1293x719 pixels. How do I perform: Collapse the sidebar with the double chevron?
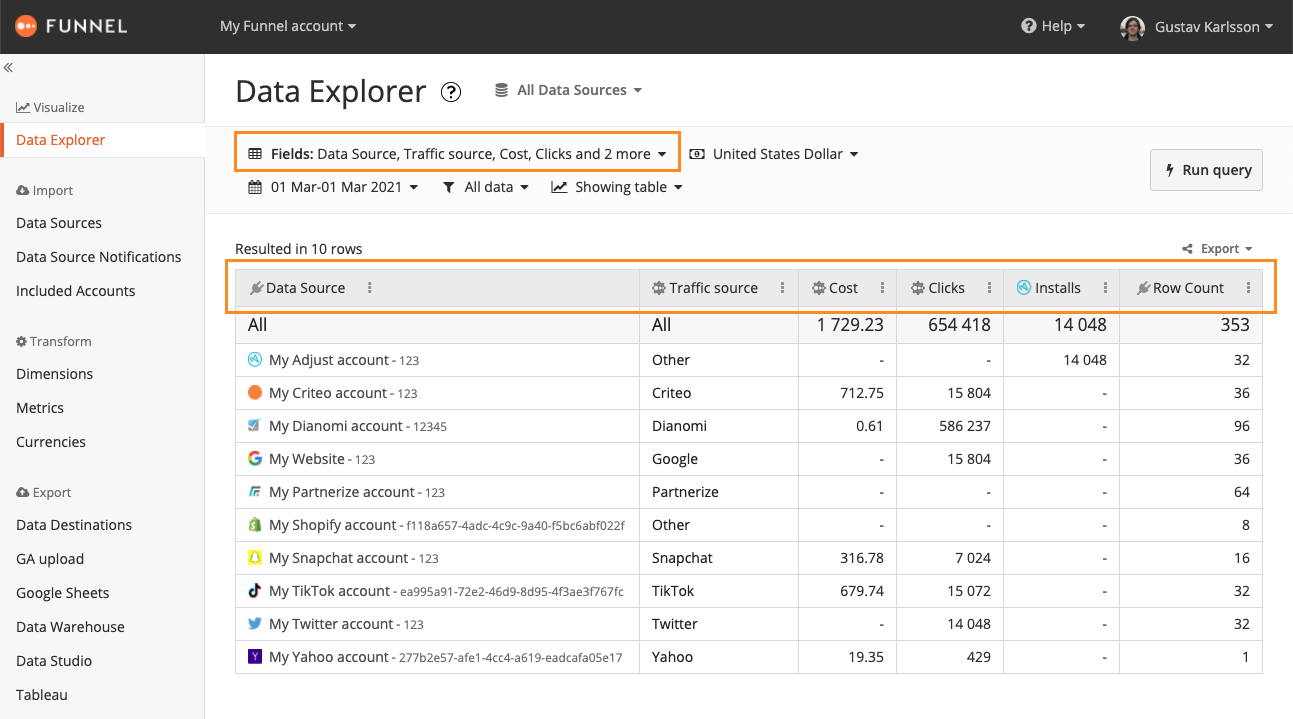[x=8, y=68]
